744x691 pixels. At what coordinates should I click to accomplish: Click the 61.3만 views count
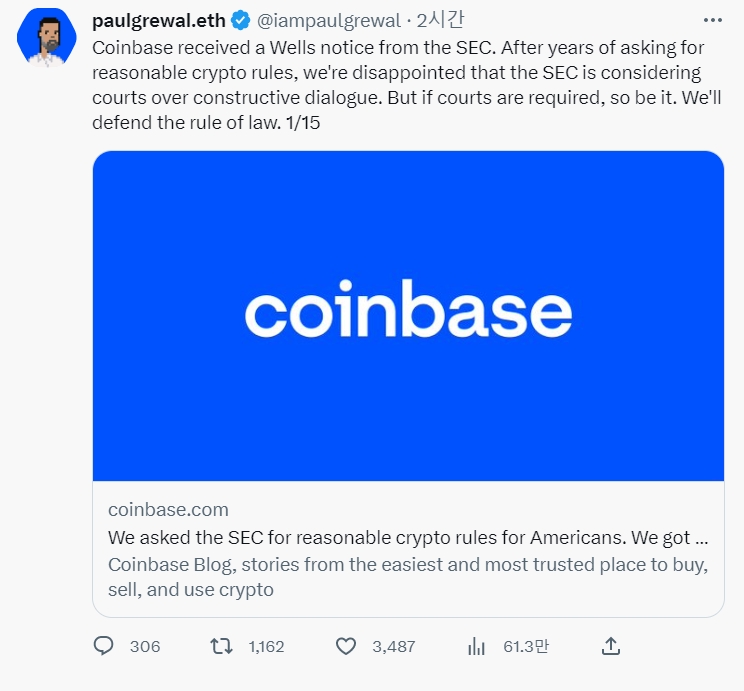[526, 646]
